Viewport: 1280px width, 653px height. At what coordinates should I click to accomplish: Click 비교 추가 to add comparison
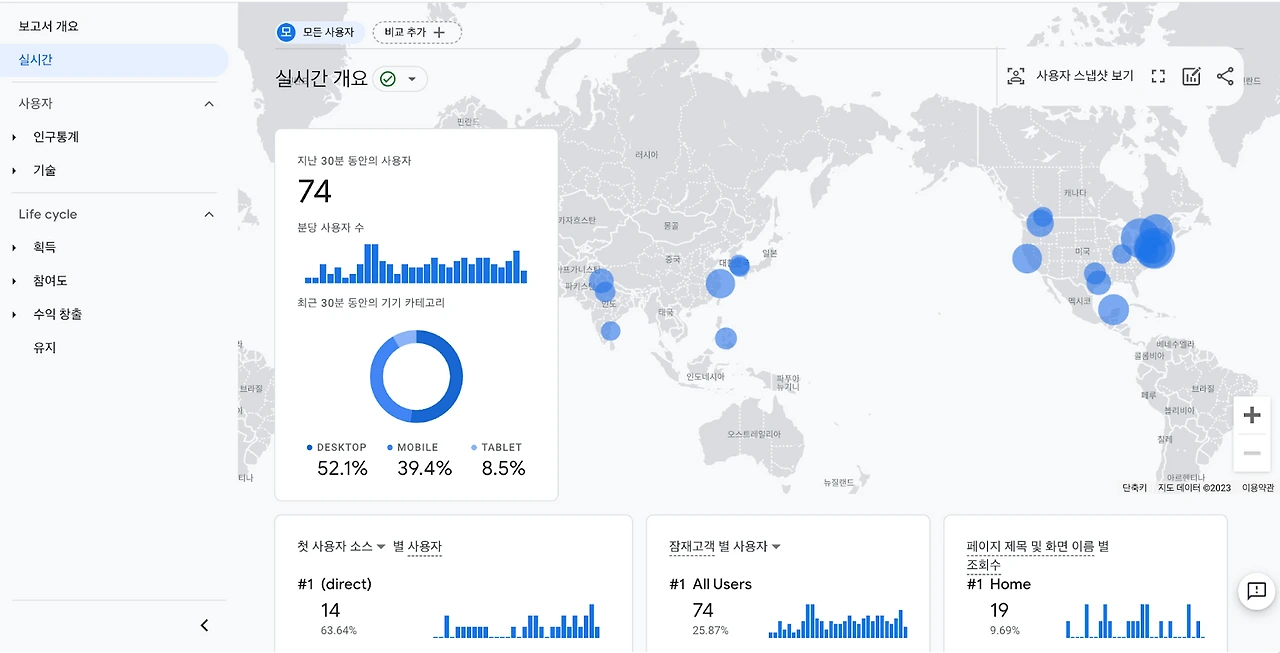417,32
